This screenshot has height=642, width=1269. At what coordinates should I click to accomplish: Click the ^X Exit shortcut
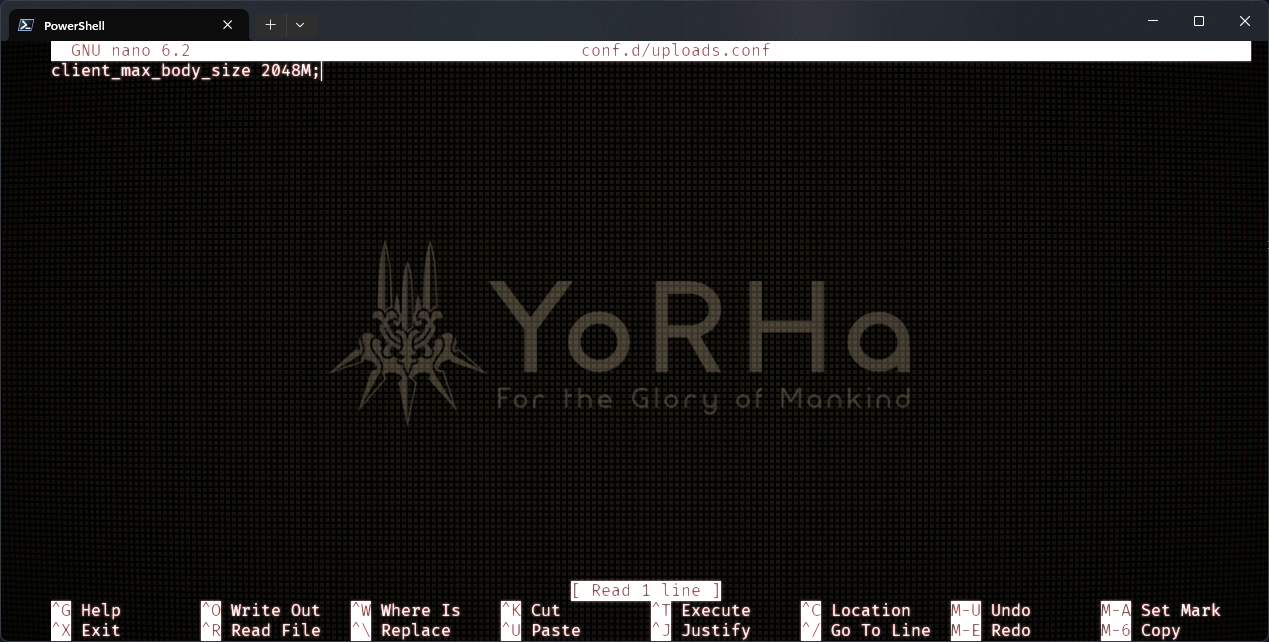tap(86, 631)
